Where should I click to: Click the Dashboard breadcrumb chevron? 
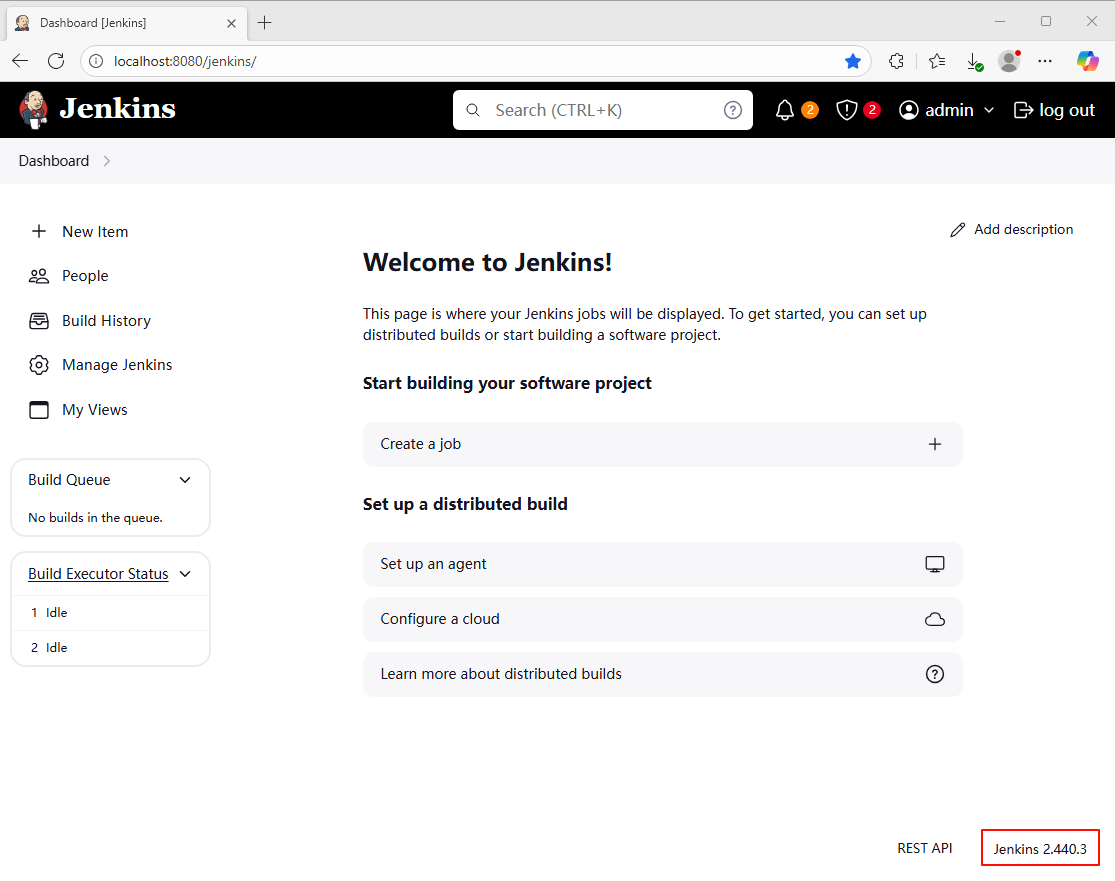[107, 161]
